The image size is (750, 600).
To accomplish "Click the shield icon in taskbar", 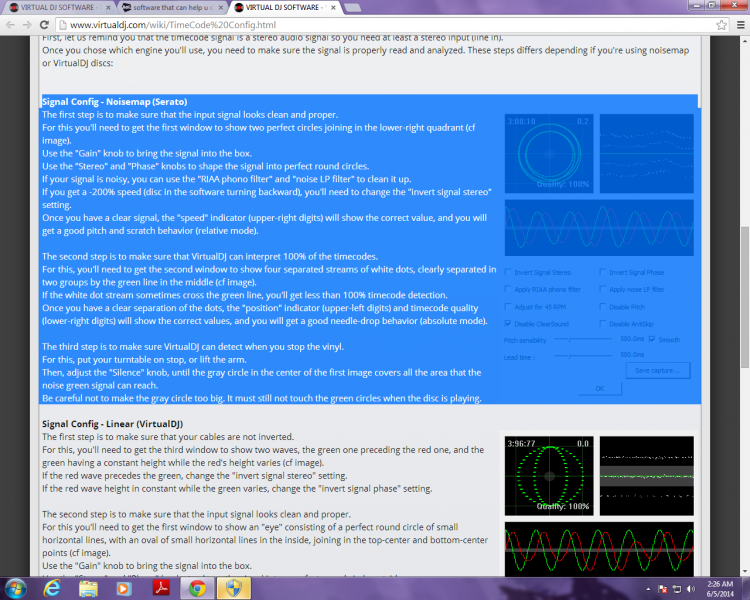I will click(x=234, y=589).
